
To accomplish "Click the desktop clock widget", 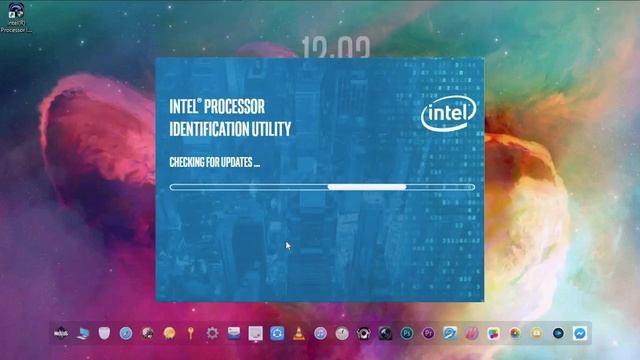I will [x=336, y=47].
